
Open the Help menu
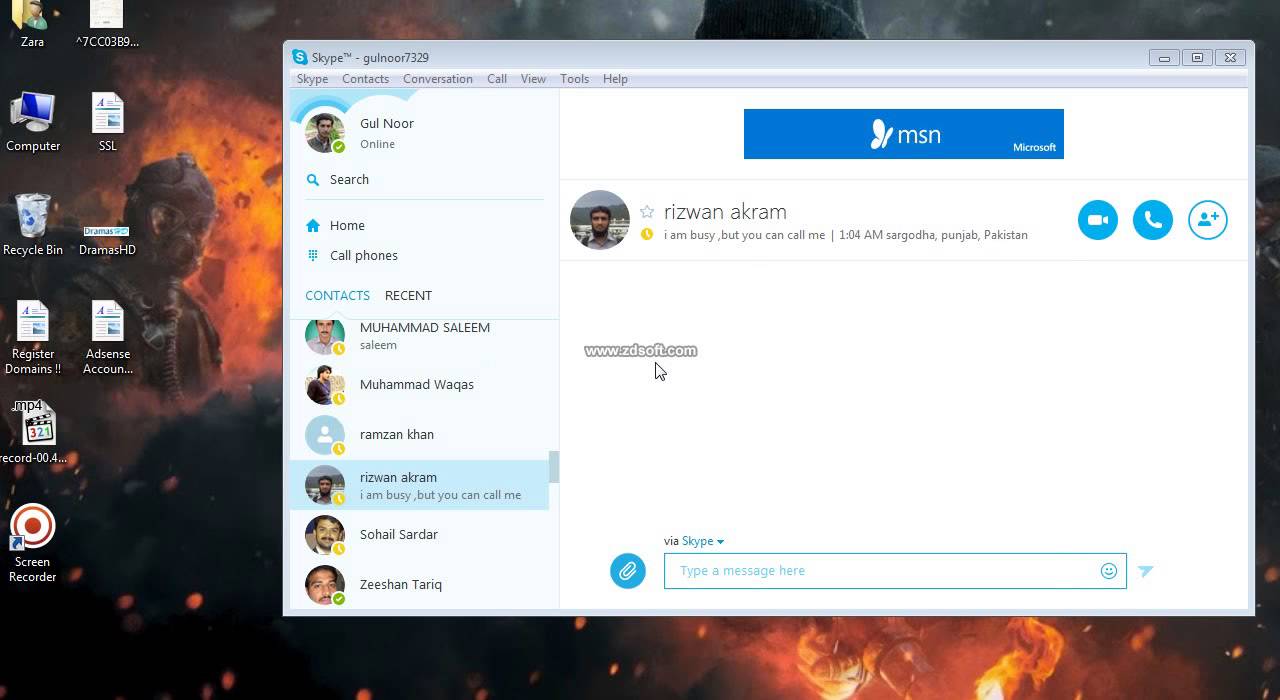coord(615,79)
